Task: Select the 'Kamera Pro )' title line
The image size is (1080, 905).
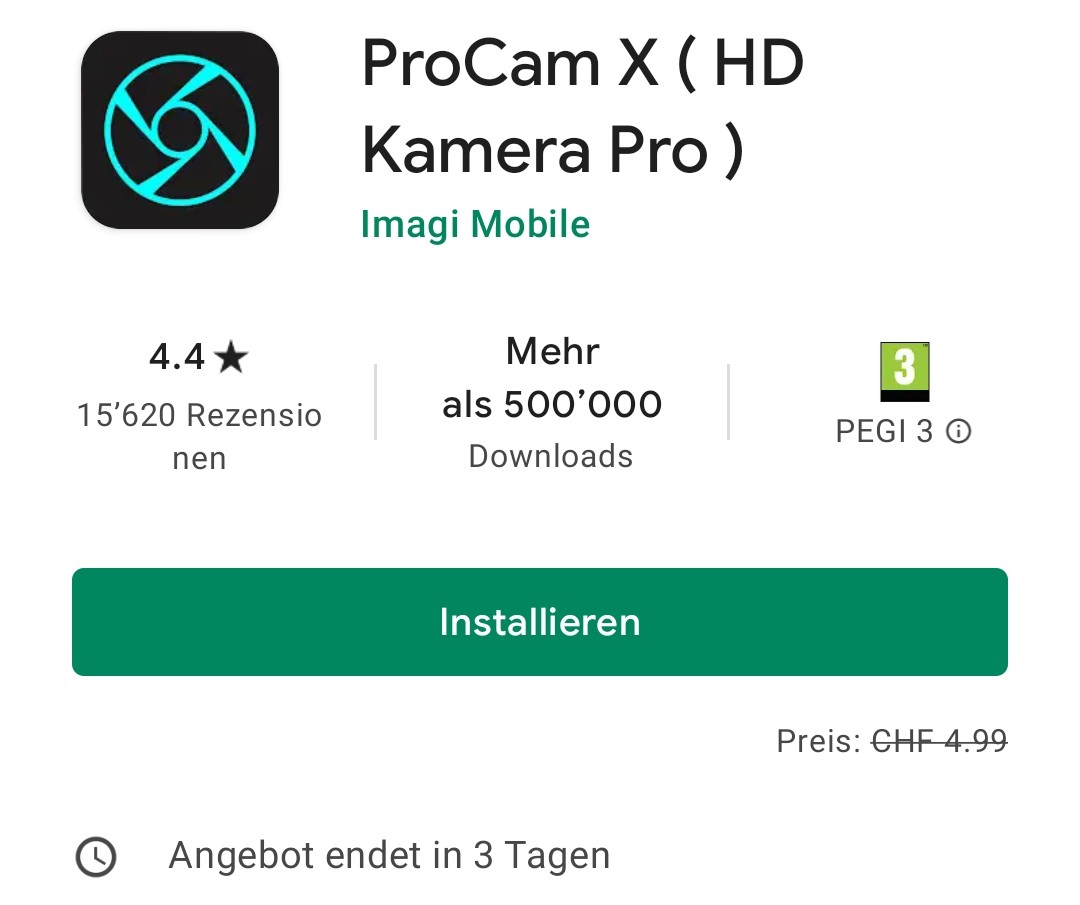Action: pyautogui.click(x=553, y=151)
